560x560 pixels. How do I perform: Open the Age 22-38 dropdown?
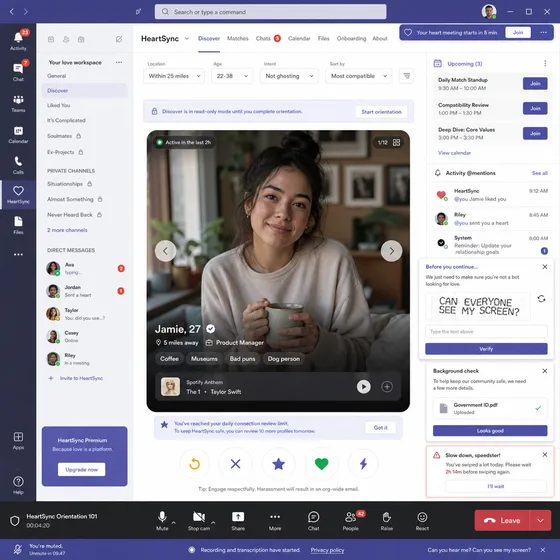click(x=232, y=76)
